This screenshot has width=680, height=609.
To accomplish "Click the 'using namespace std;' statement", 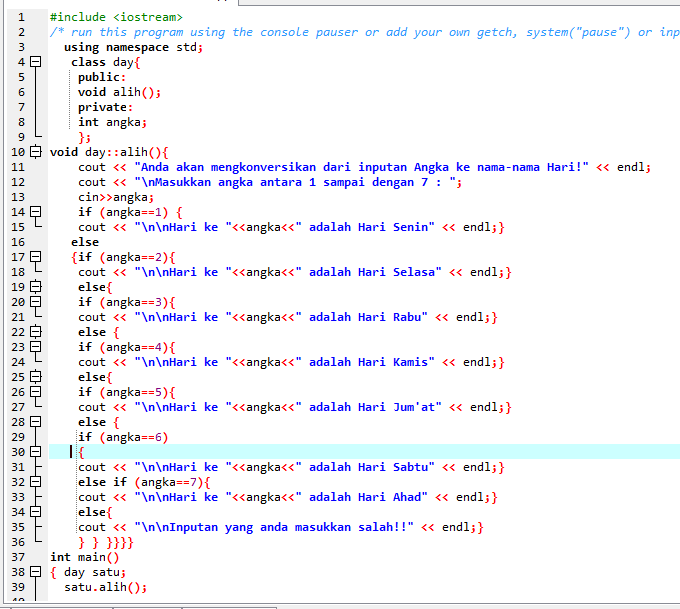I will pyautogui.click(x=134, y=47).
